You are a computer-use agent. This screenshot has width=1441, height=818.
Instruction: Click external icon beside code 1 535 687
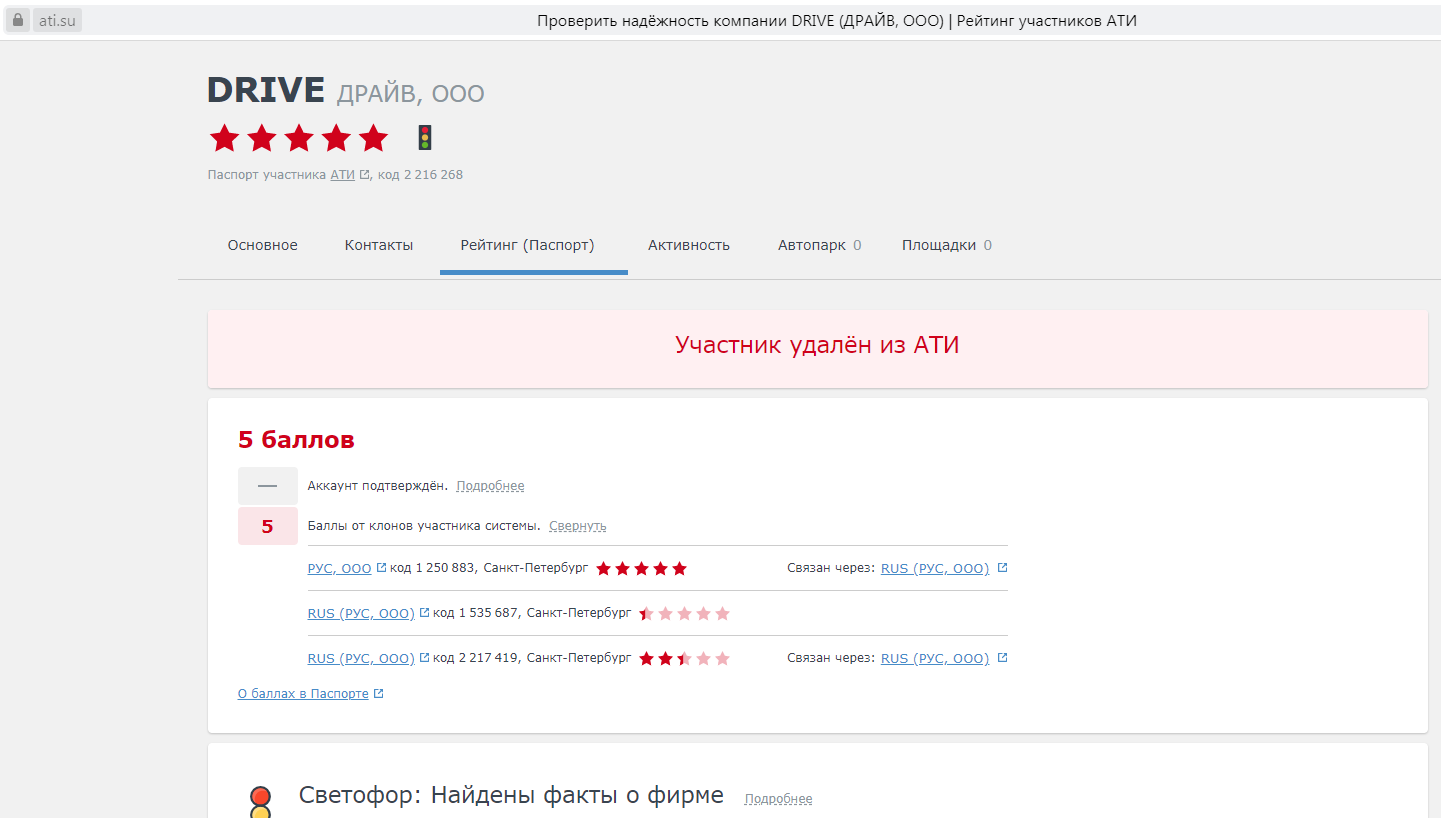coord(424,613)
